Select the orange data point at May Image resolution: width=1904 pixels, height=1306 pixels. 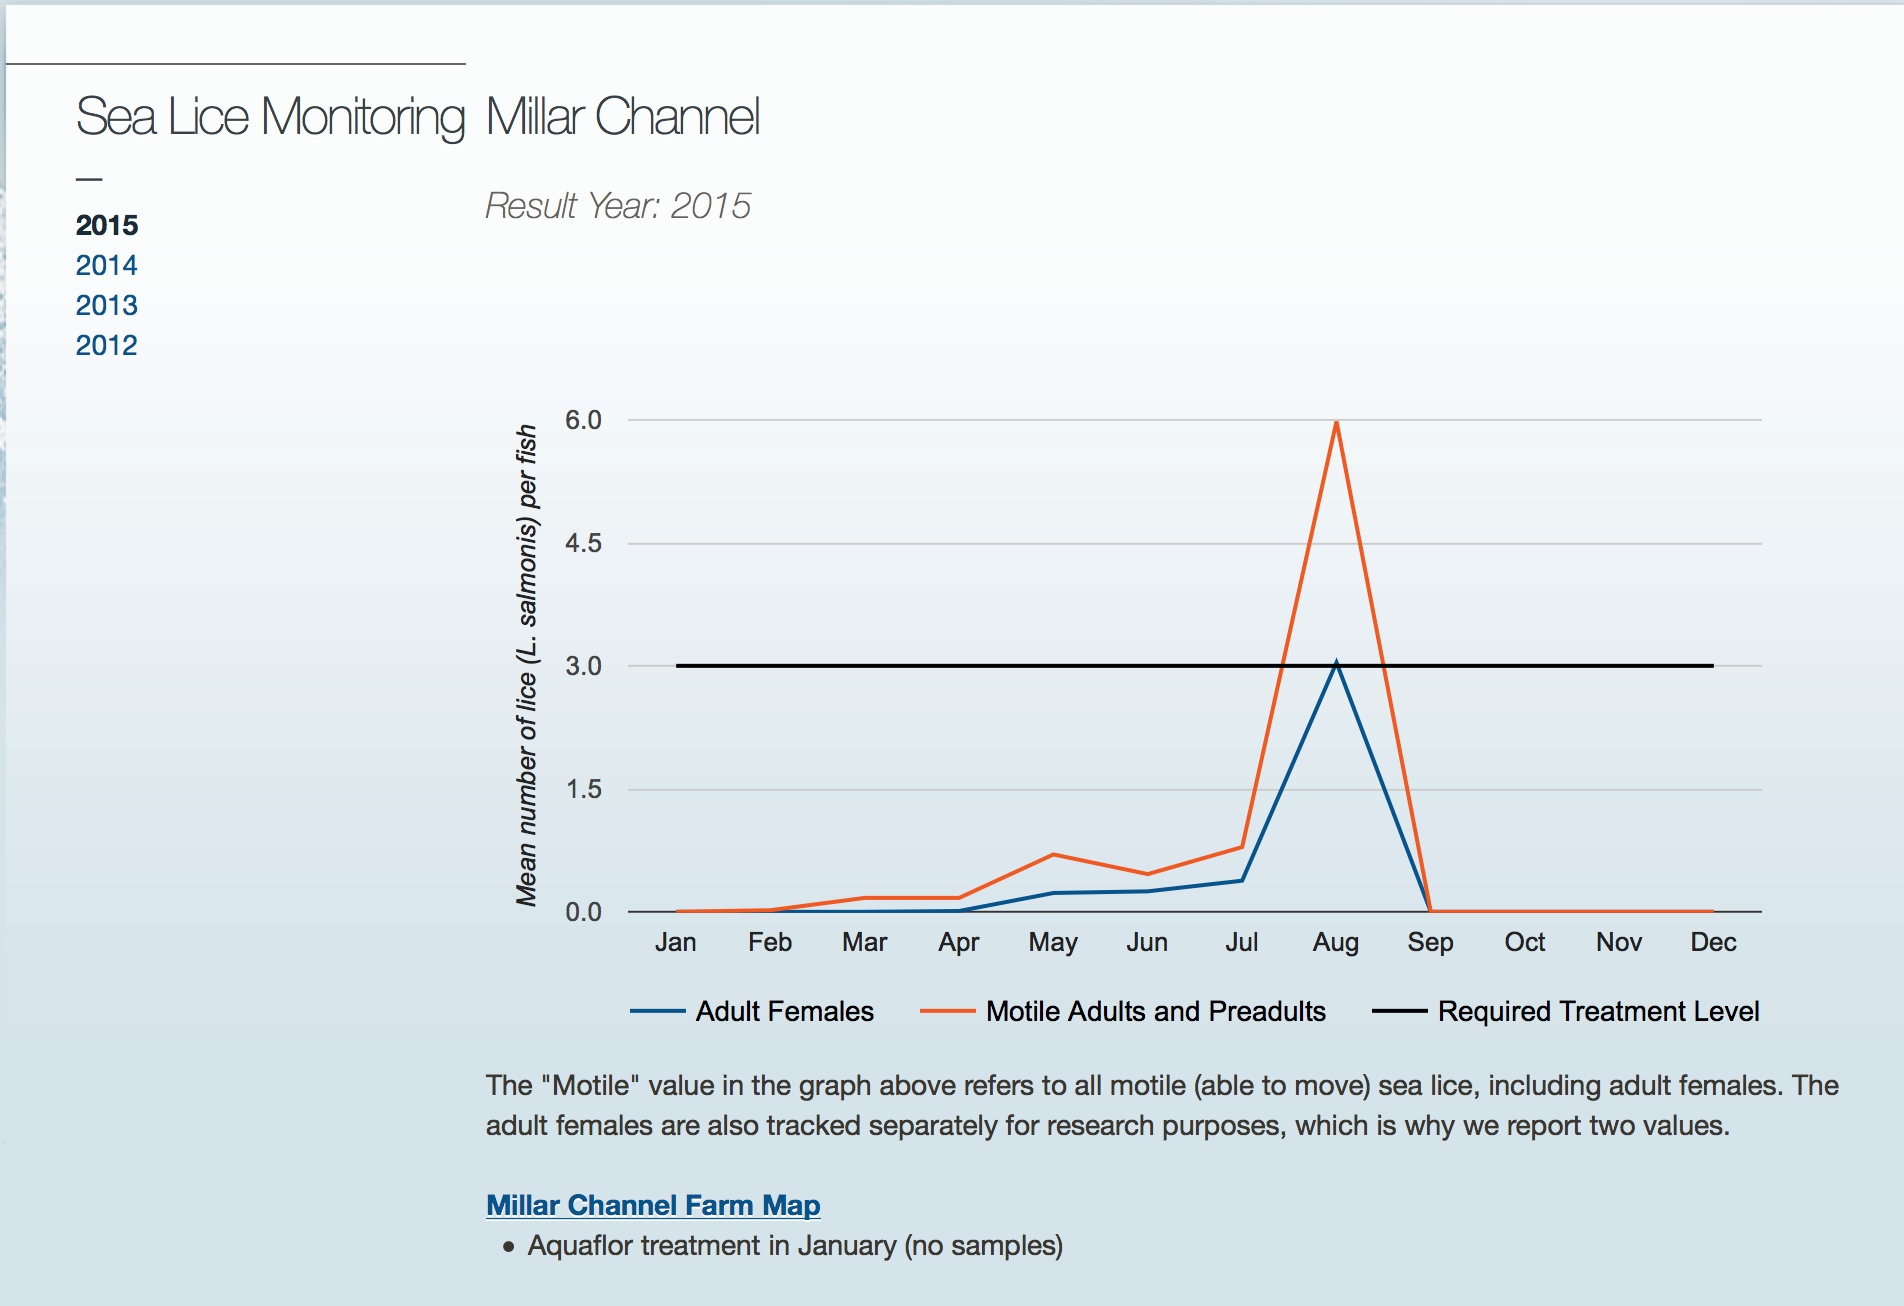1053,855
